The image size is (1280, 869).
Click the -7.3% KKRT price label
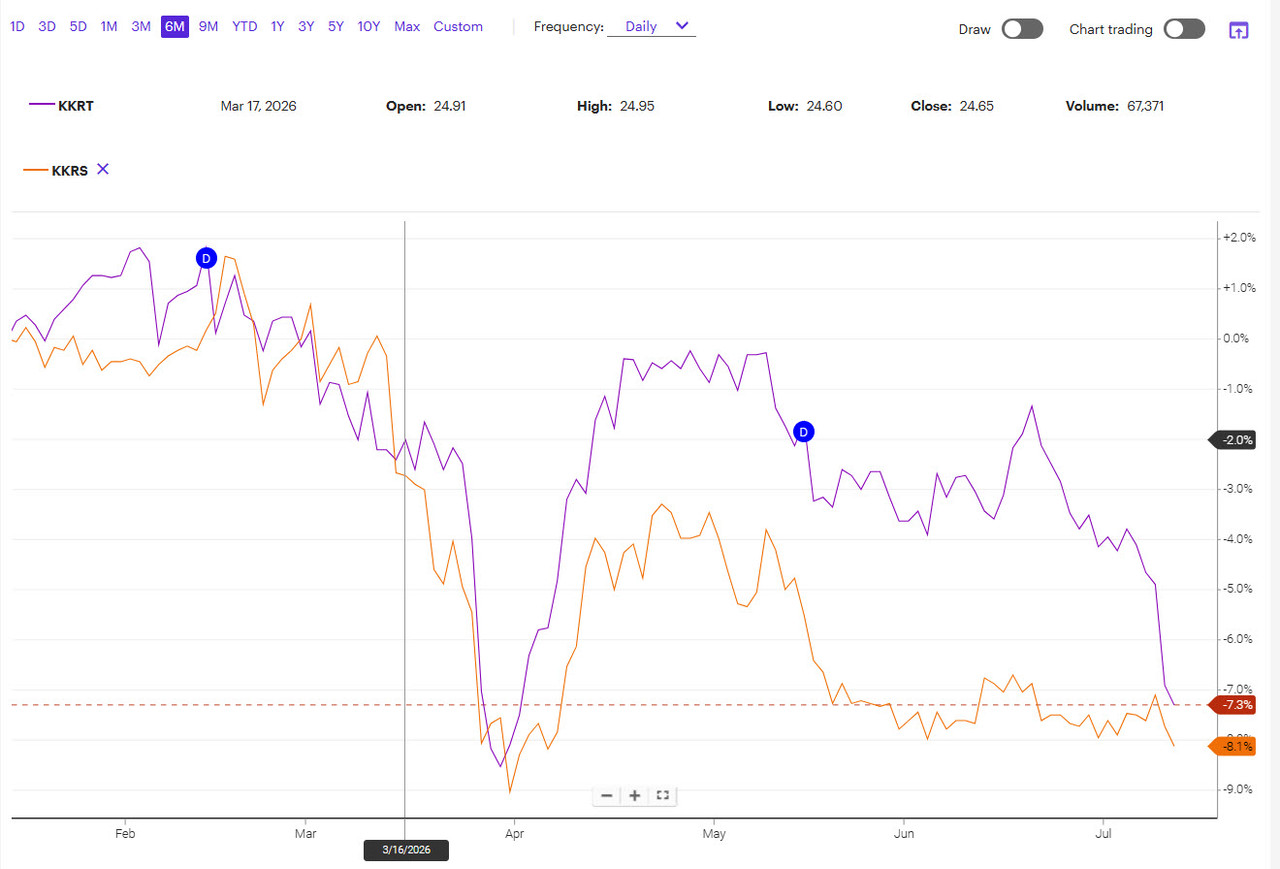(x=1231, y=705)
